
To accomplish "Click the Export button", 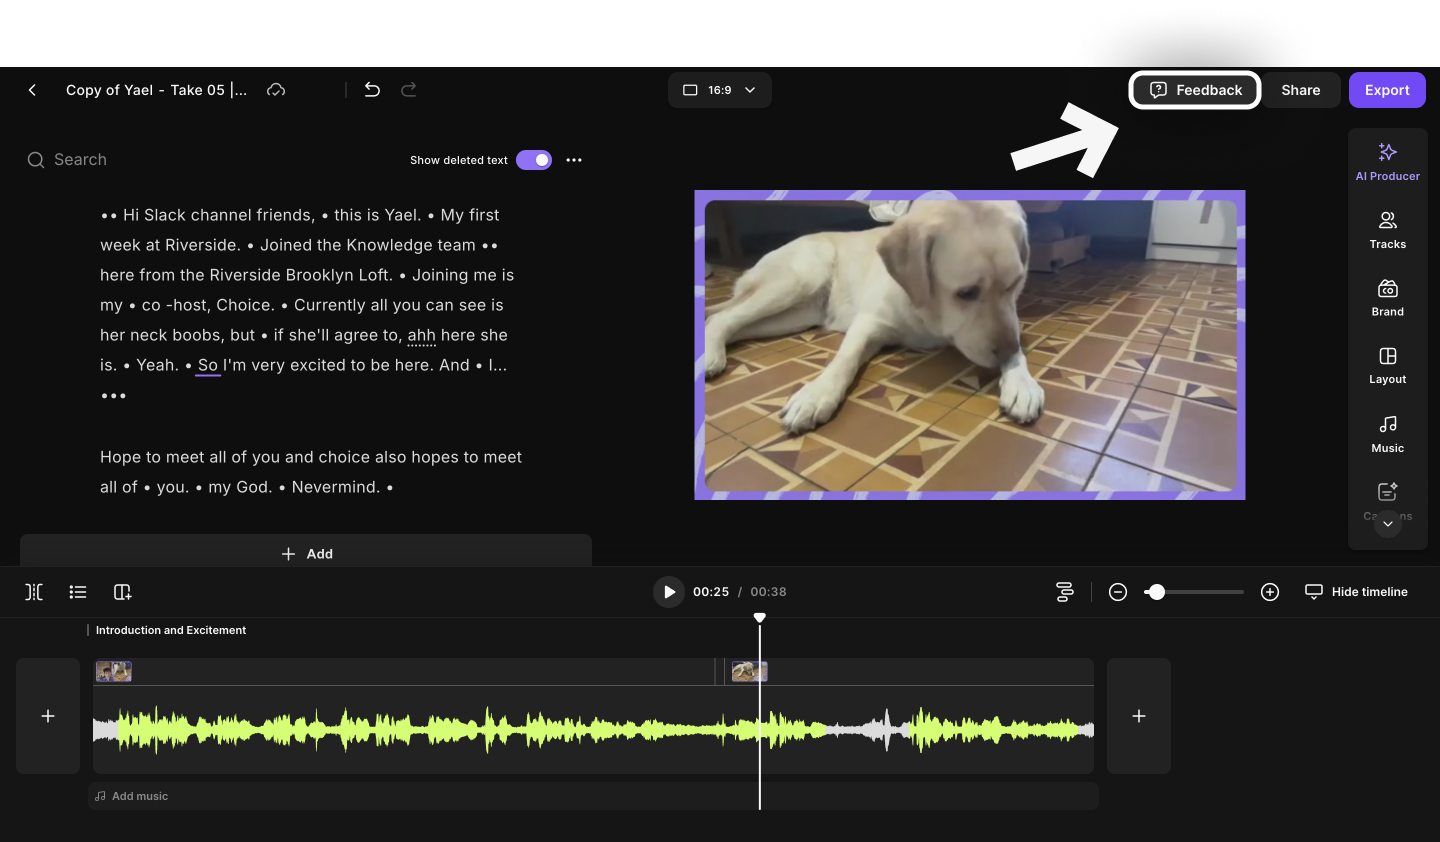I will coord(1387,90).
